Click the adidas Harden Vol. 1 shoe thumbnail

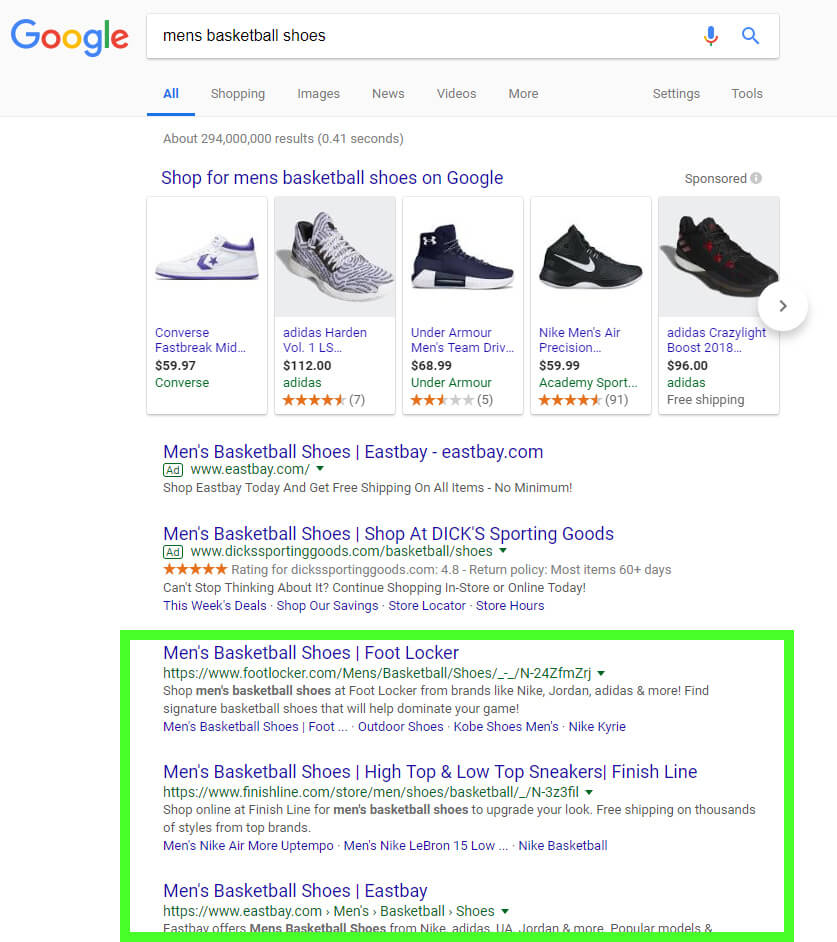334,257
